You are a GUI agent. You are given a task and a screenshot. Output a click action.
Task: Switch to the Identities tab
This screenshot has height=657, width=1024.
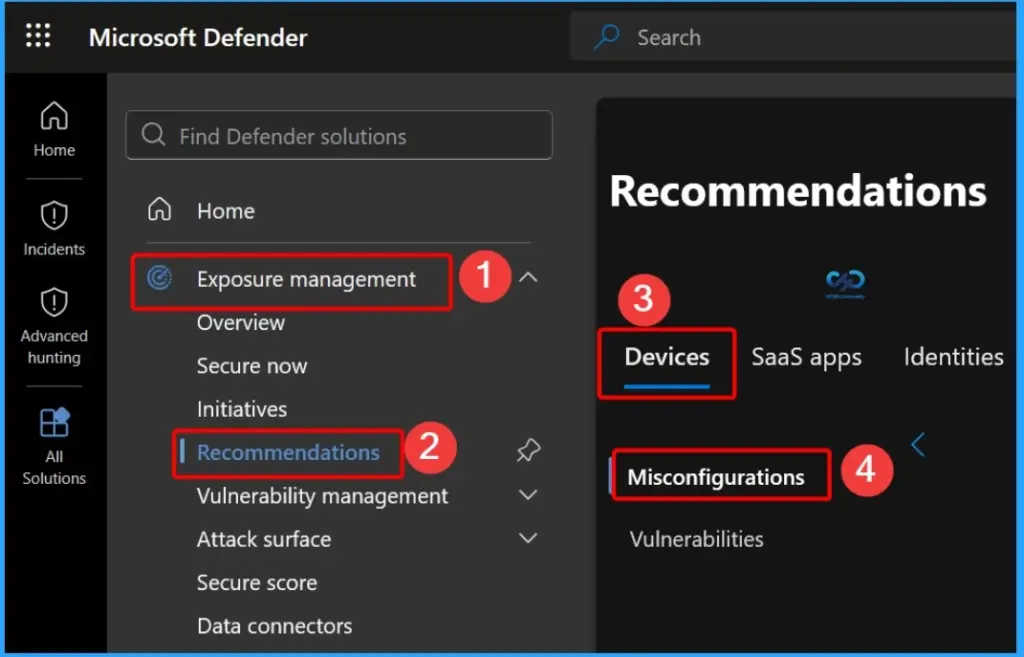click(x=952, y=356)
